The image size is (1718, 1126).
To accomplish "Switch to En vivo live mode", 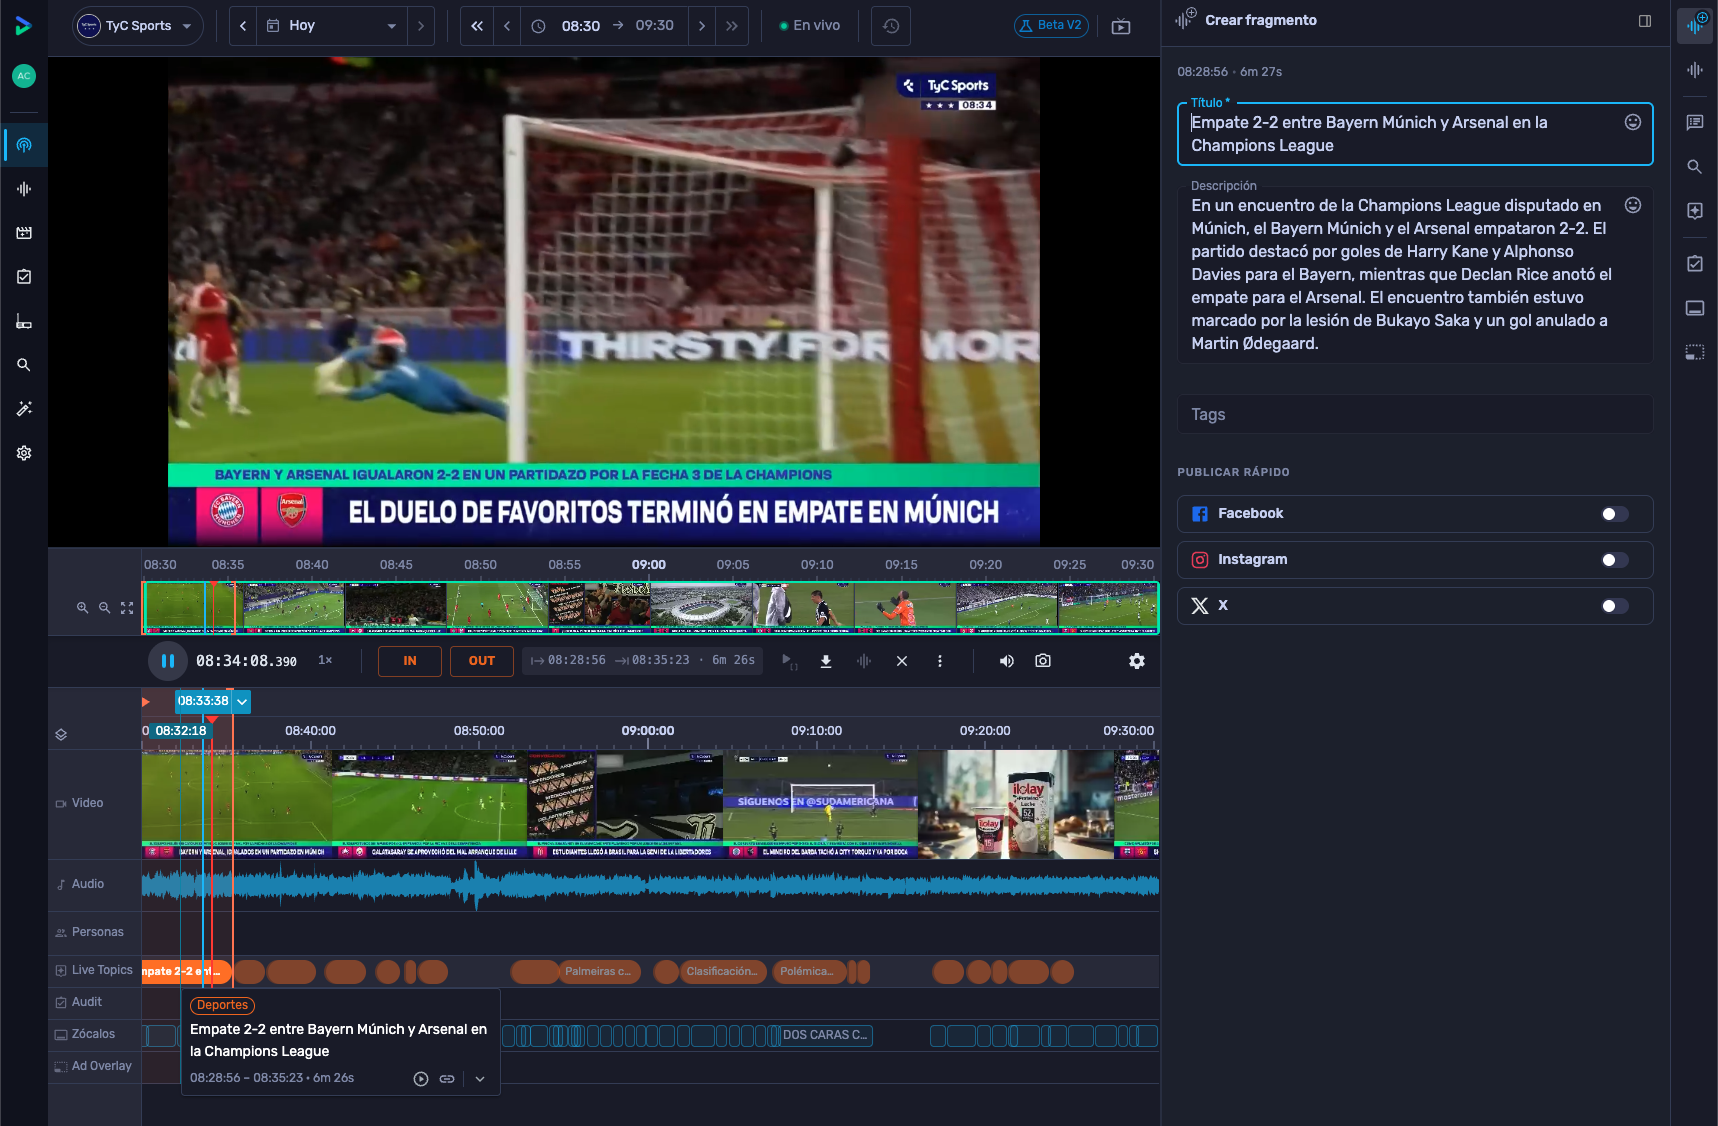I will 810,26.
